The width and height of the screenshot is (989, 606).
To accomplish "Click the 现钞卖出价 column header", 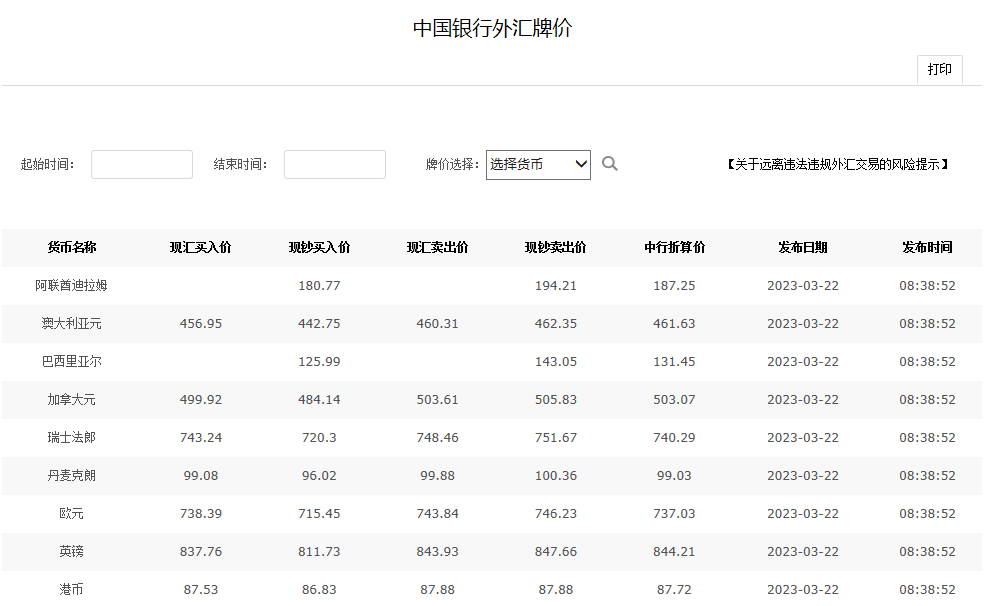I will click(x=556, y=248).
